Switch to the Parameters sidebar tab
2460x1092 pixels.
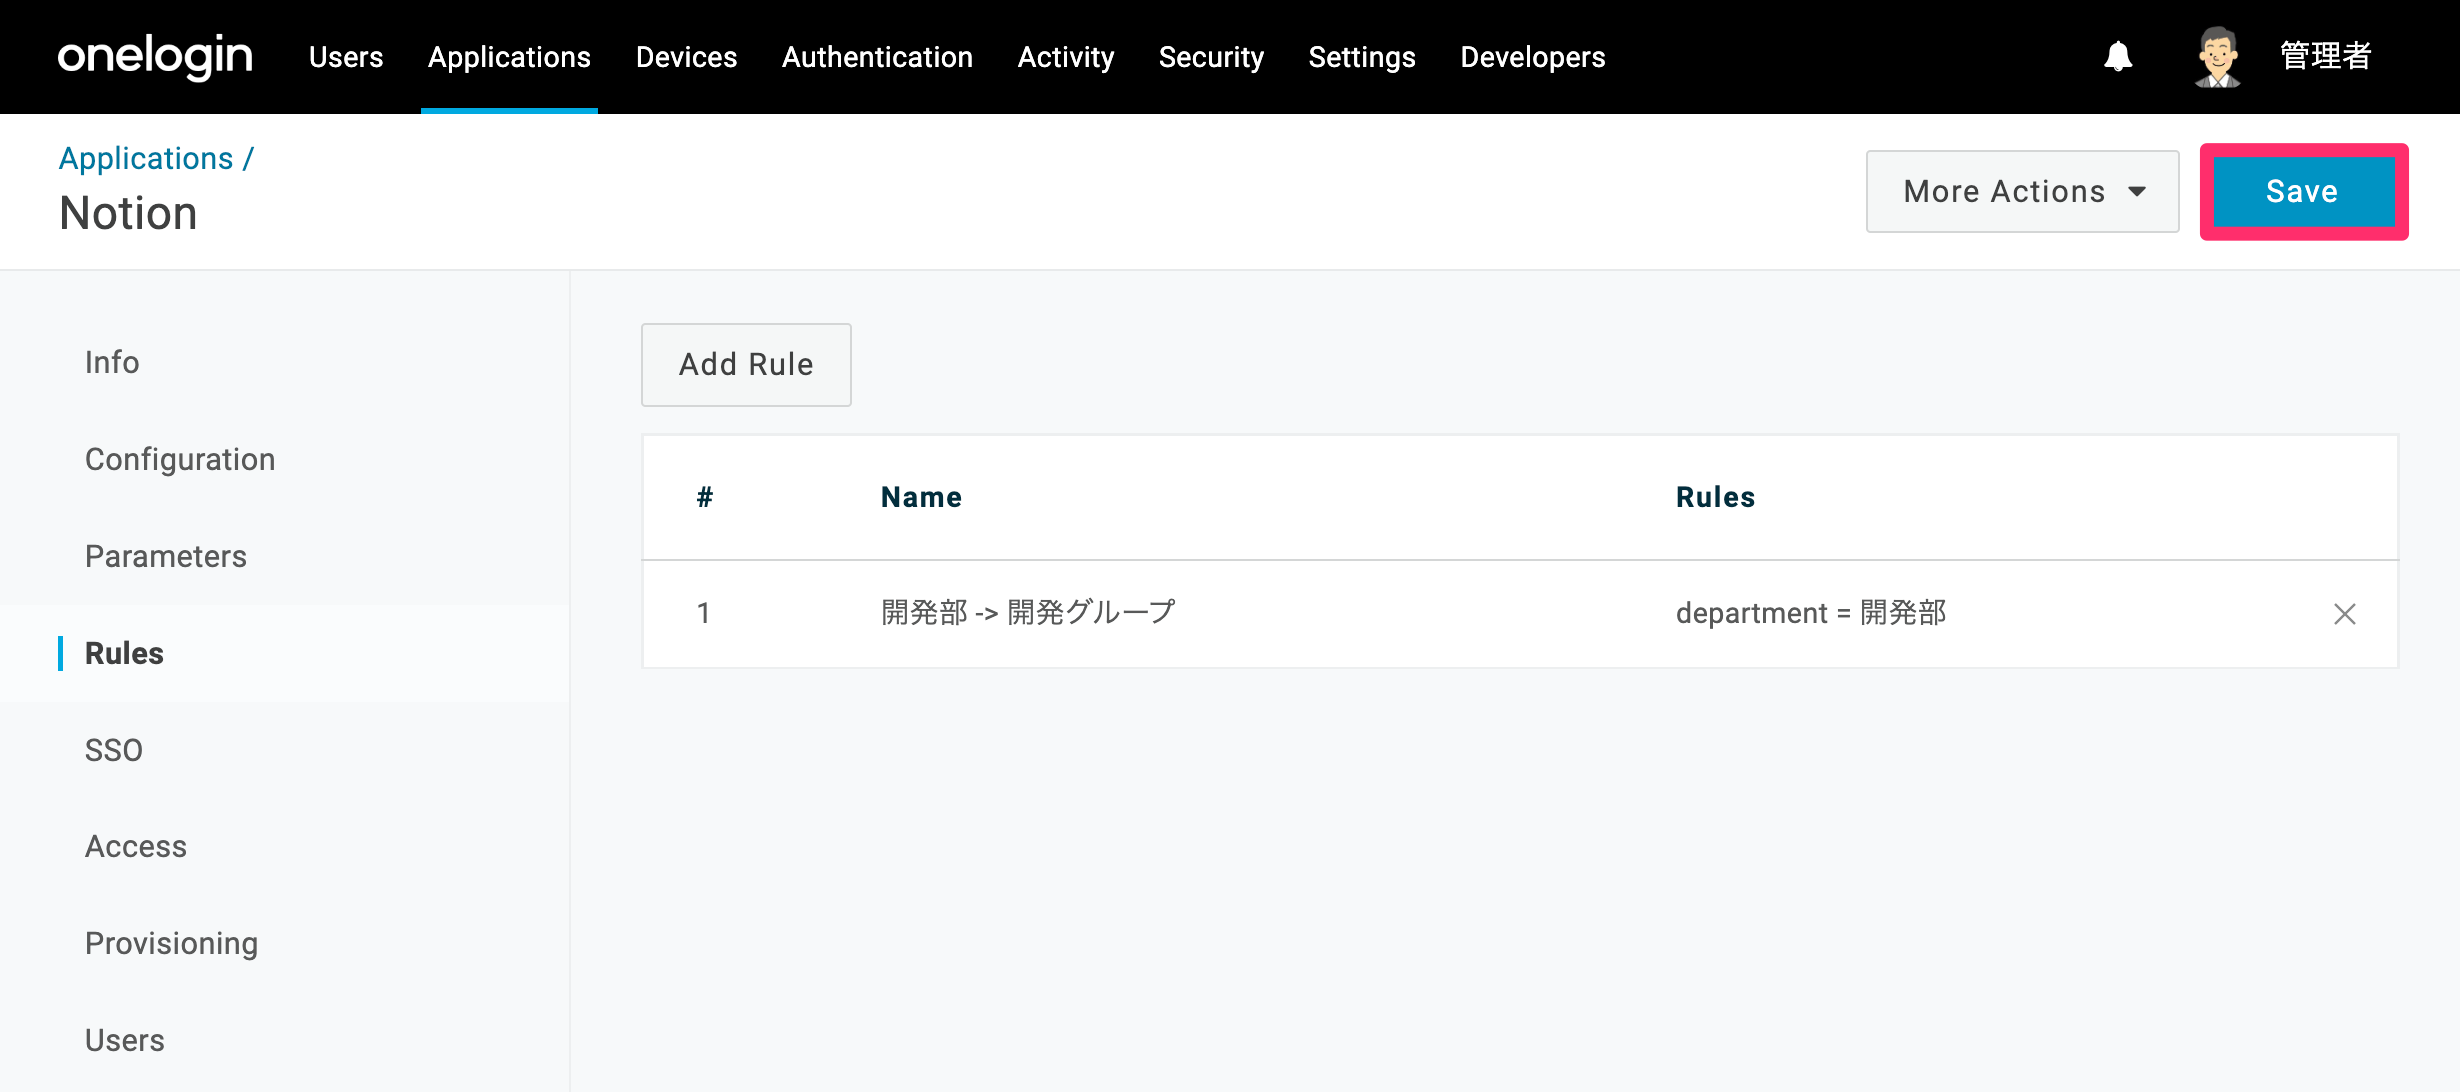coord(166,556)
